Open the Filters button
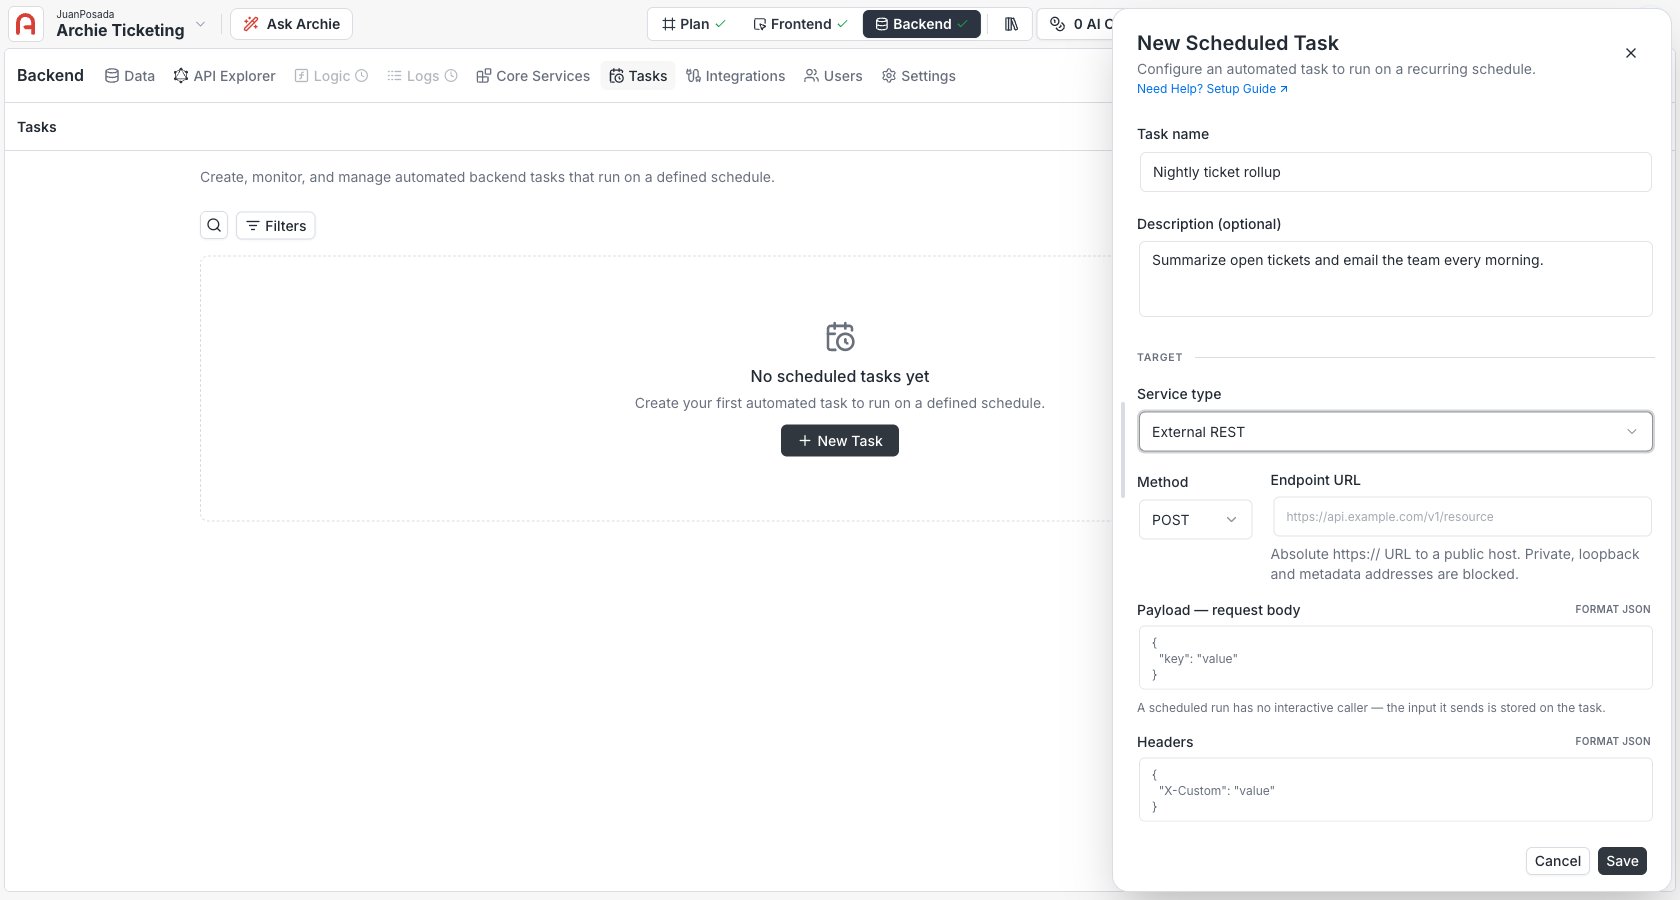The height and width of the screenshot is (900, 1680). 276,226
